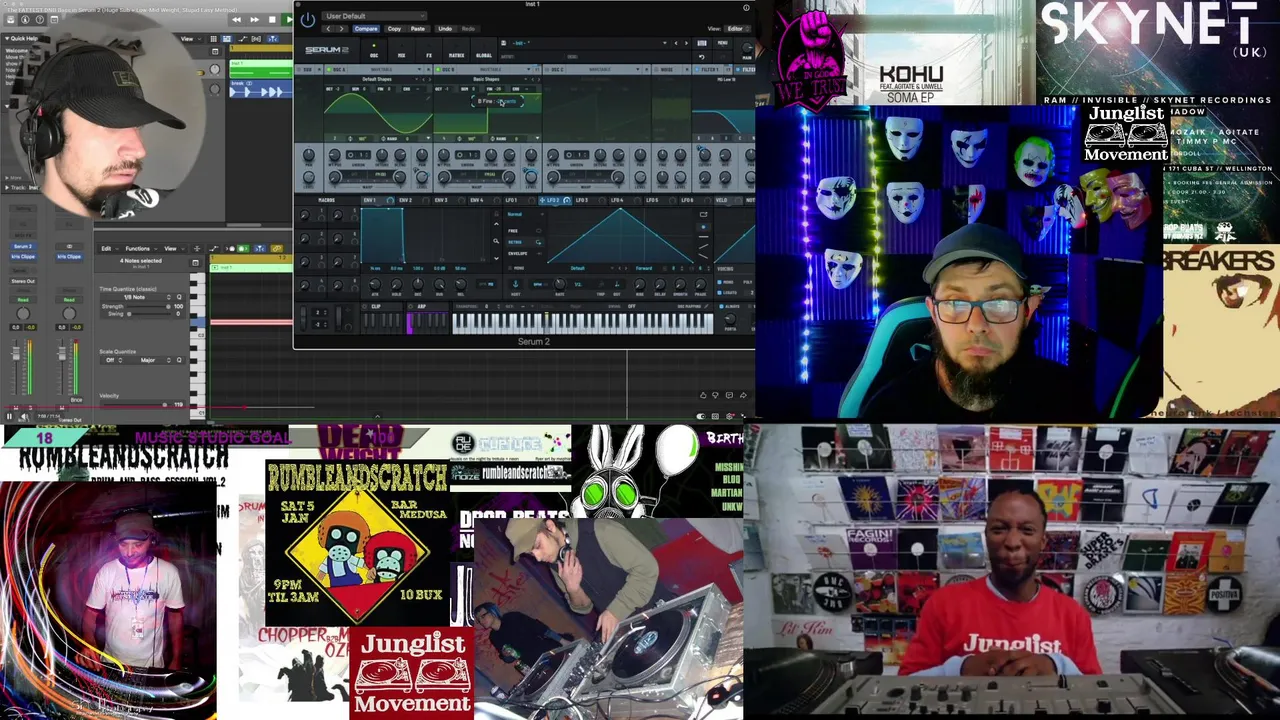Click the LFO anchor icon

[x=516, y=284]
